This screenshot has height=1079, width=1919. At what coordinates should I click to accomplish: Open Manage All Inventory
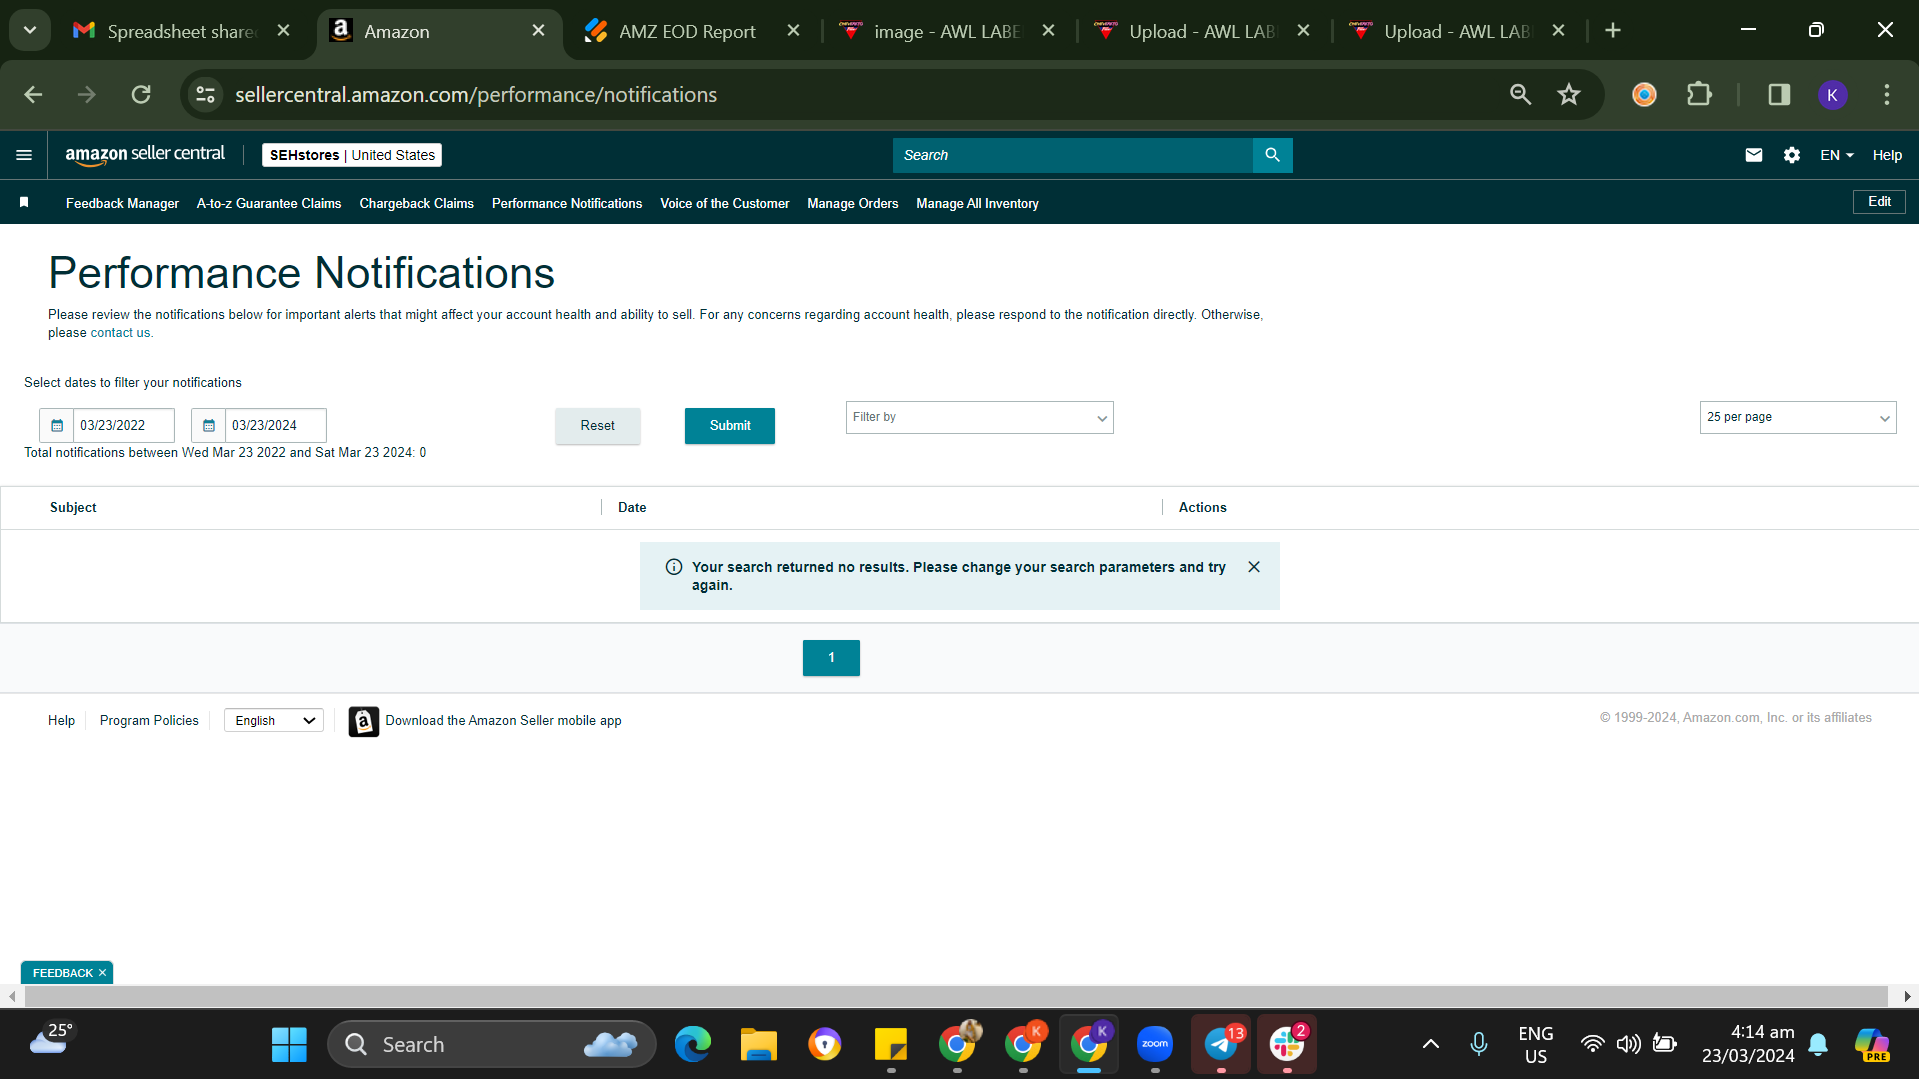click(x=977, y=203)
